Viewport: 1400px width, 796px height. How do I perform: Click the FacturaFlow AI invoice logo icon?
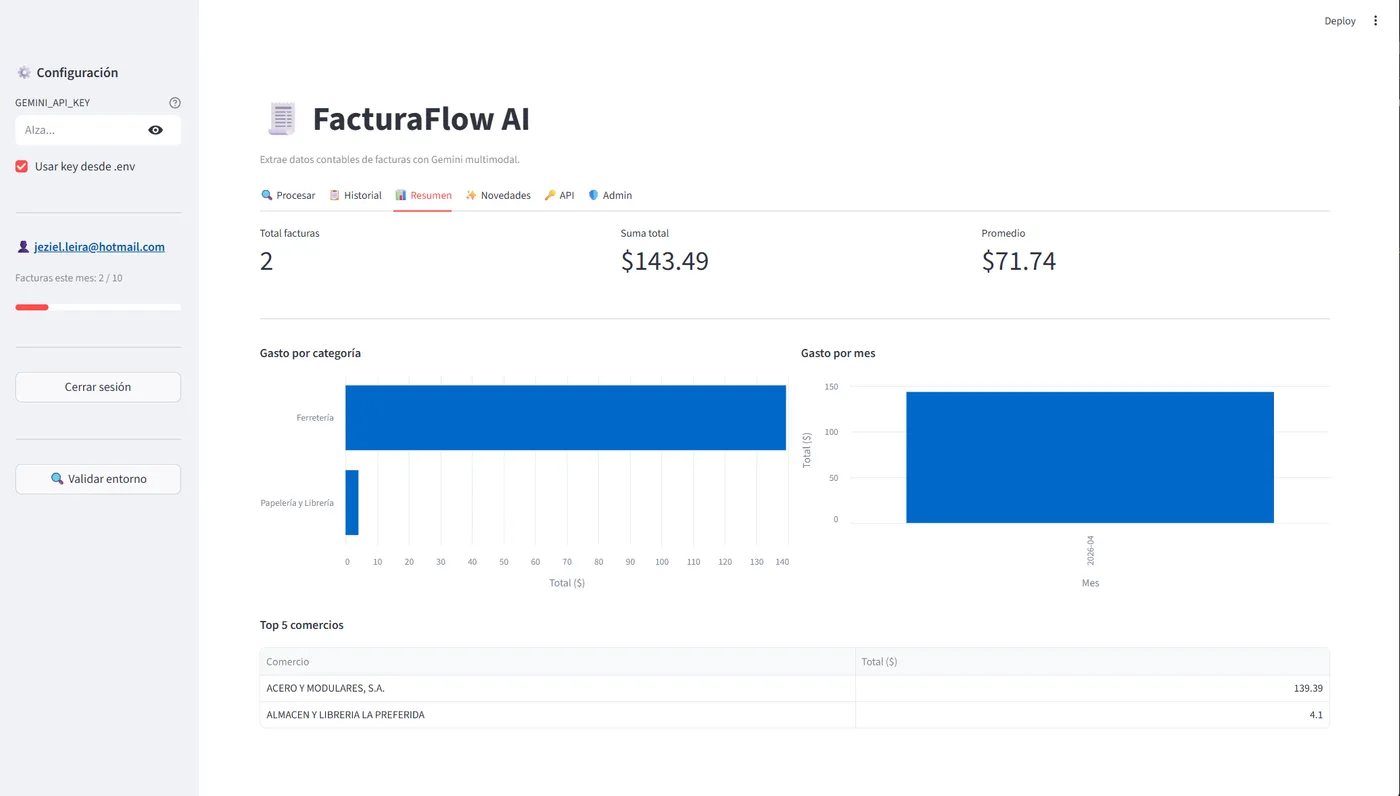click(x=282, y=119)
